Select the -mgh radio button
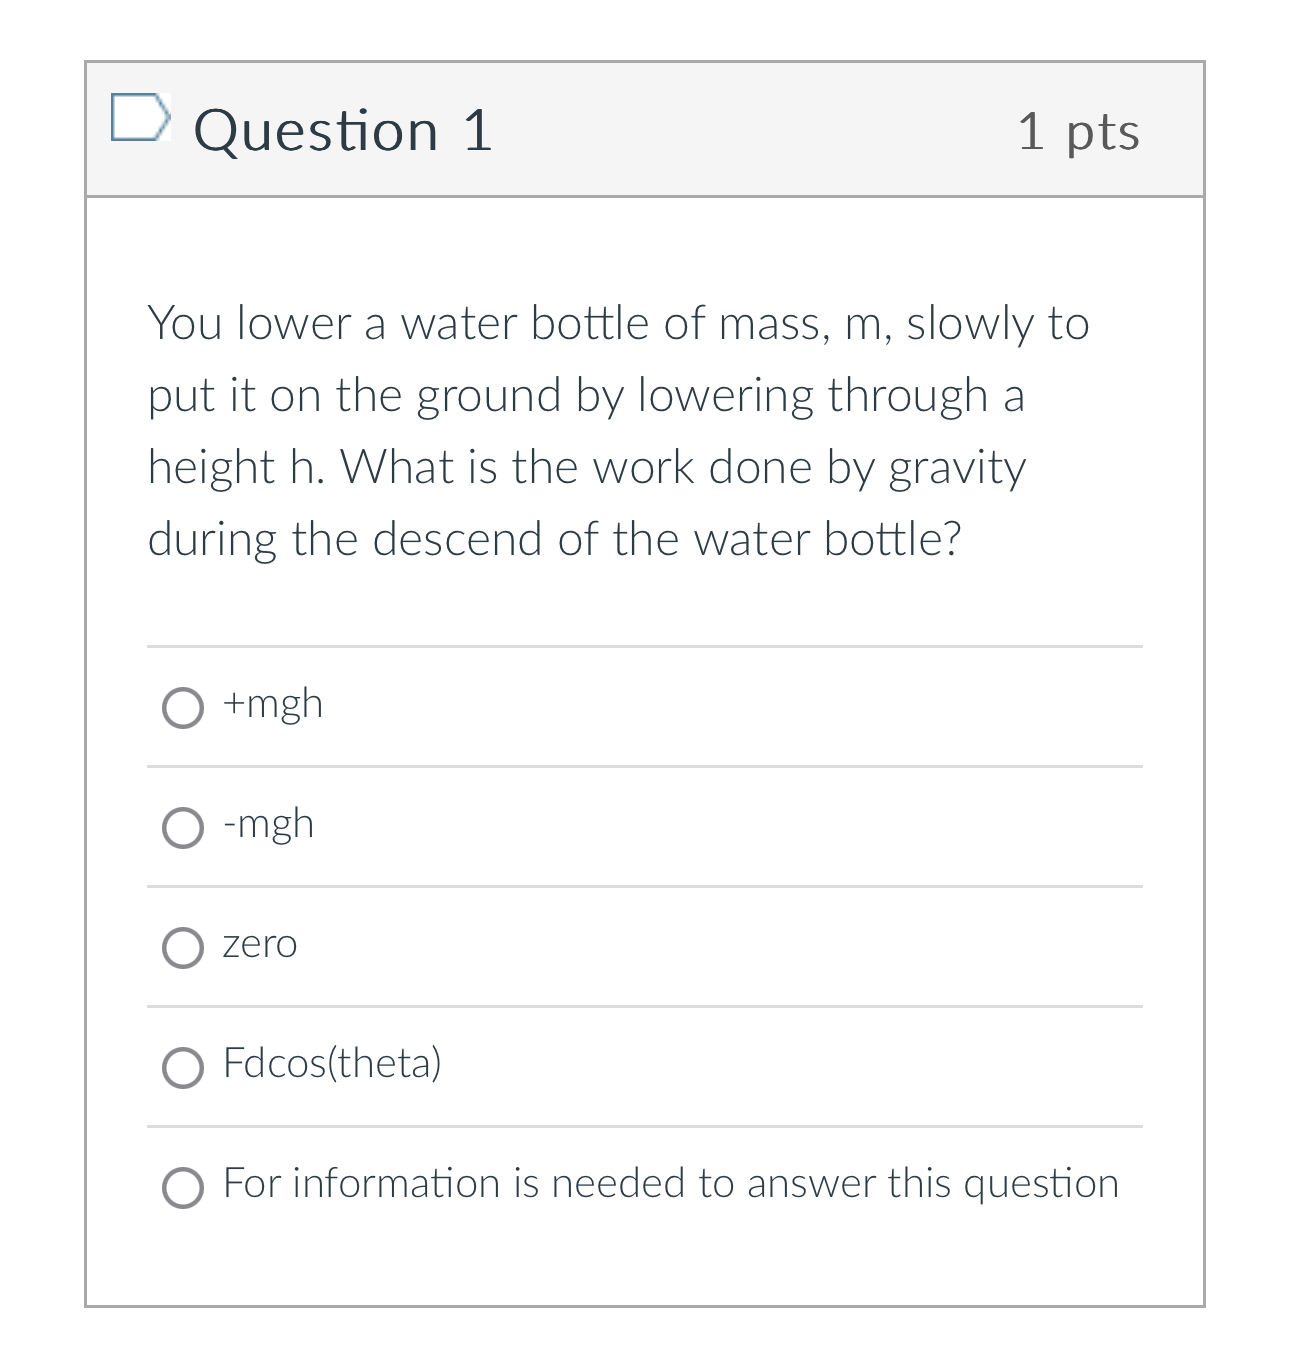This screenshot has height=1366, width=1290. coord(184,828)
